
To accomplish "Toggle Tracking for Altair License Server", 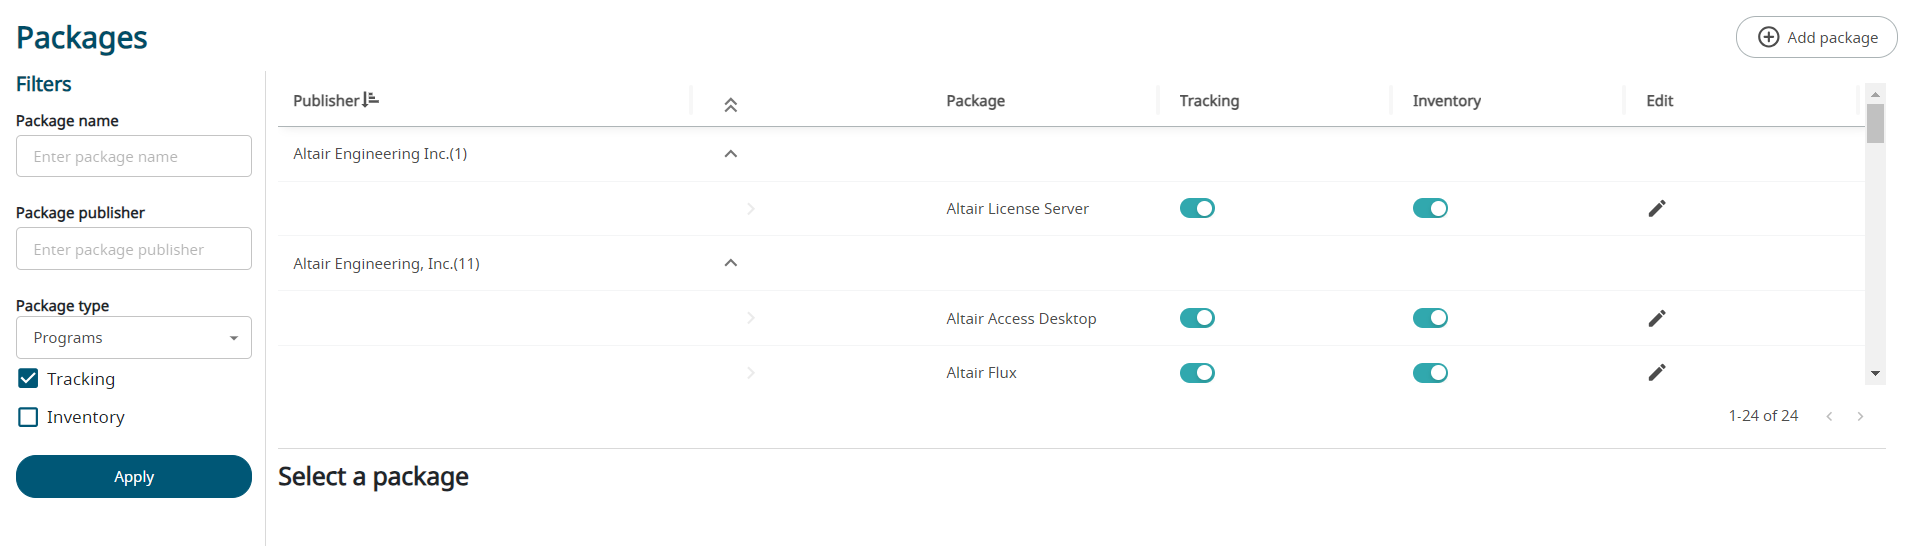I will [x=1197, y=208].
